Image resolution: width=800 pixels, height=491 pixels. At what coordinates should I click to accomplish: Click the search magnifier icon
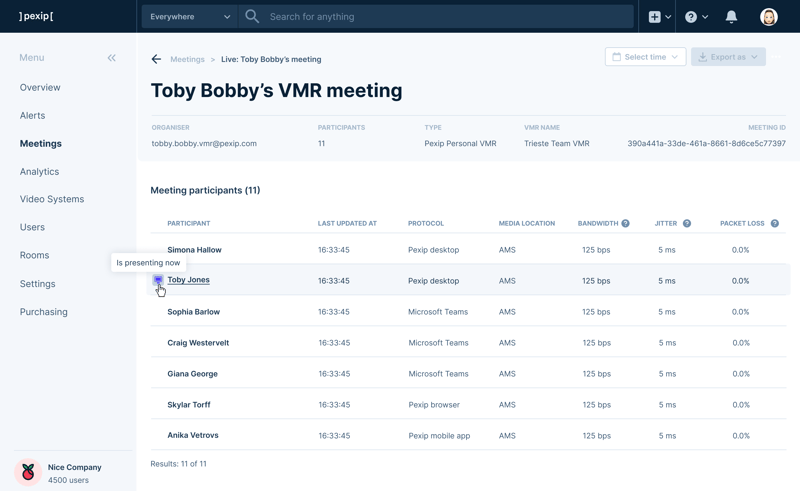click(x=252, y=16)
